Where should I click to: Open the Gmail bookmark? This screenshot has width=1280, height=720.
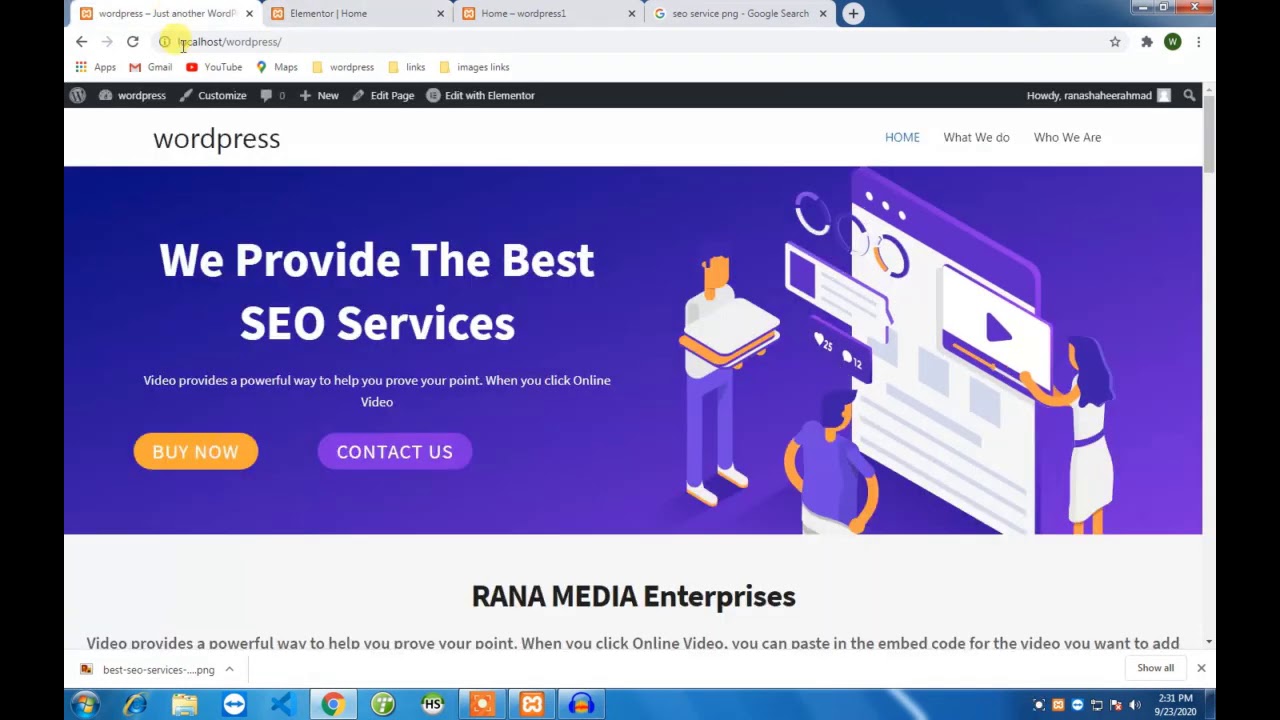point(151,67)
